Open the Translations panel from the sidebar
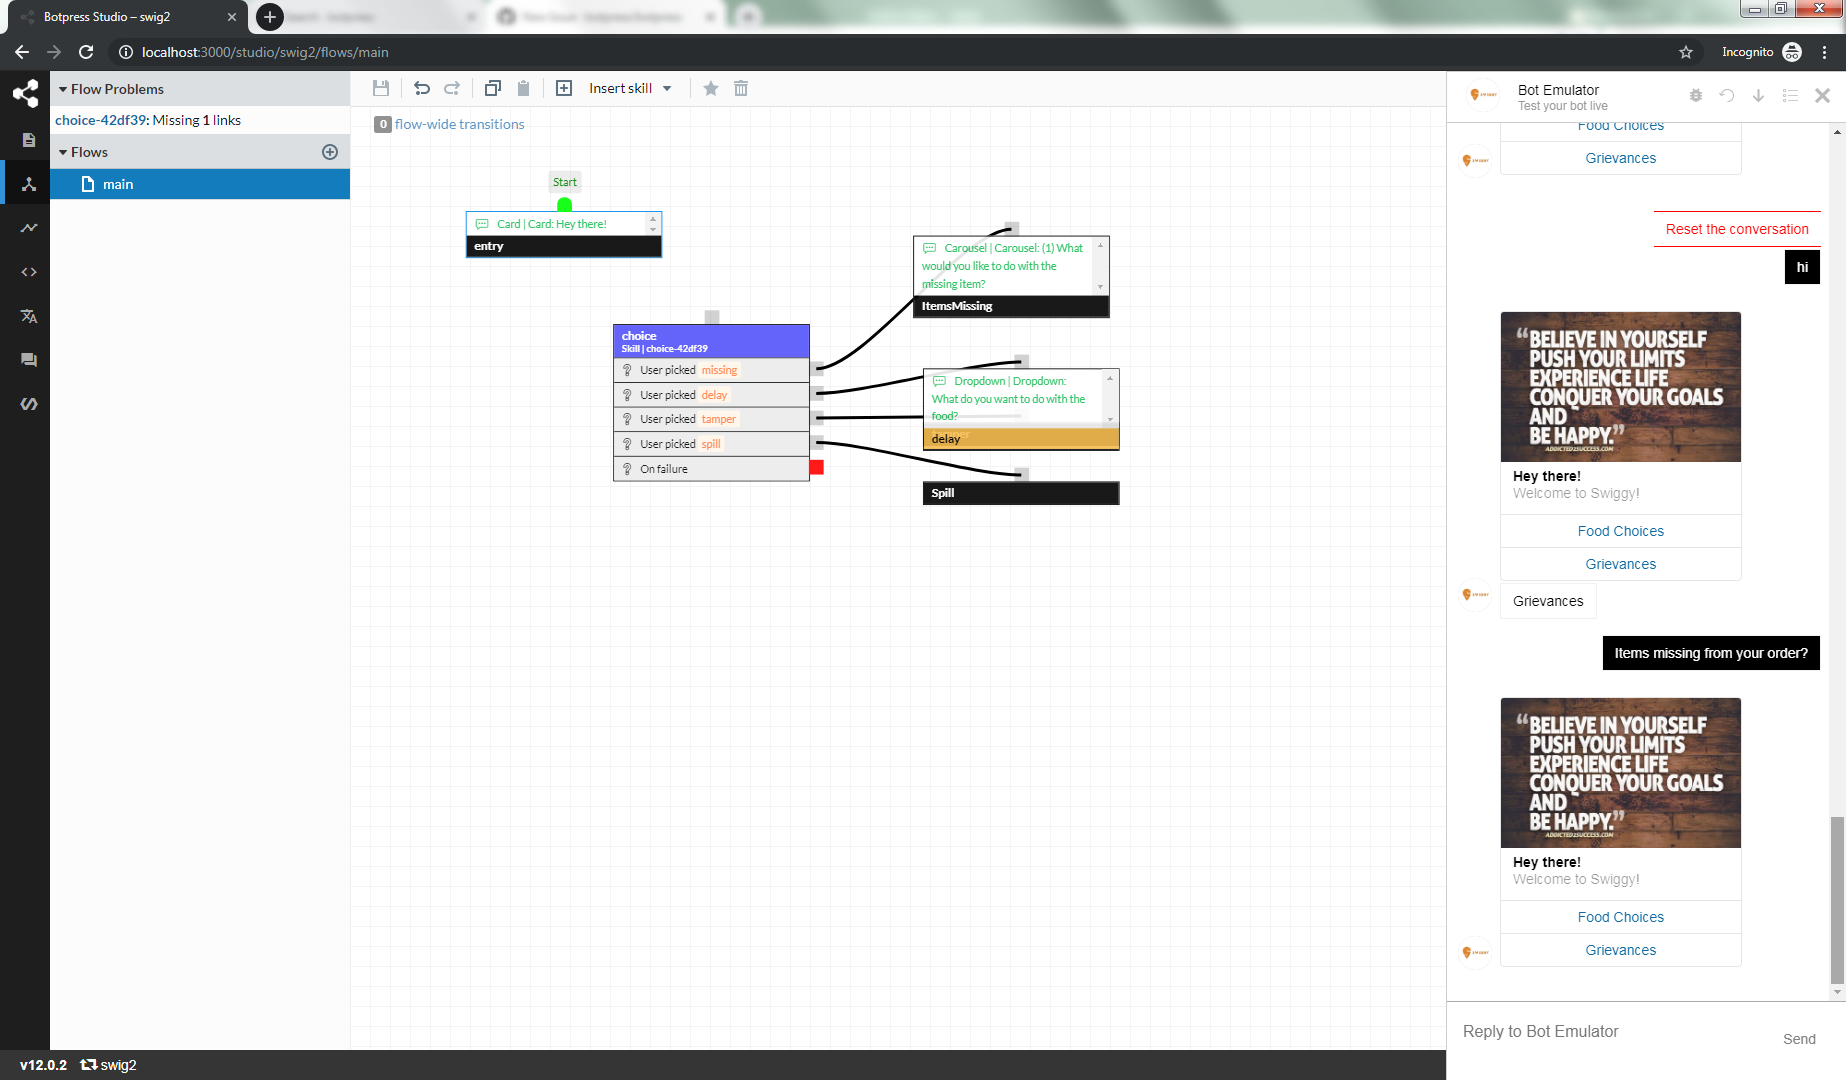1846x1080 pixels. point(27,316)
